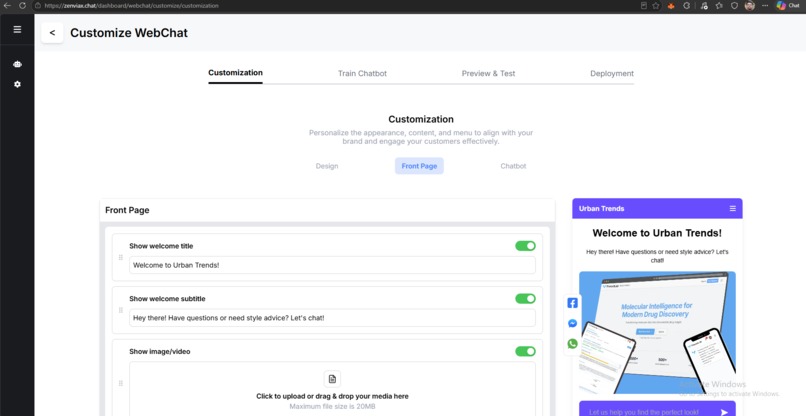Viewport: 806px width, 416px height.
Task: Click the browser back arrow
Action: click(7, 6)
